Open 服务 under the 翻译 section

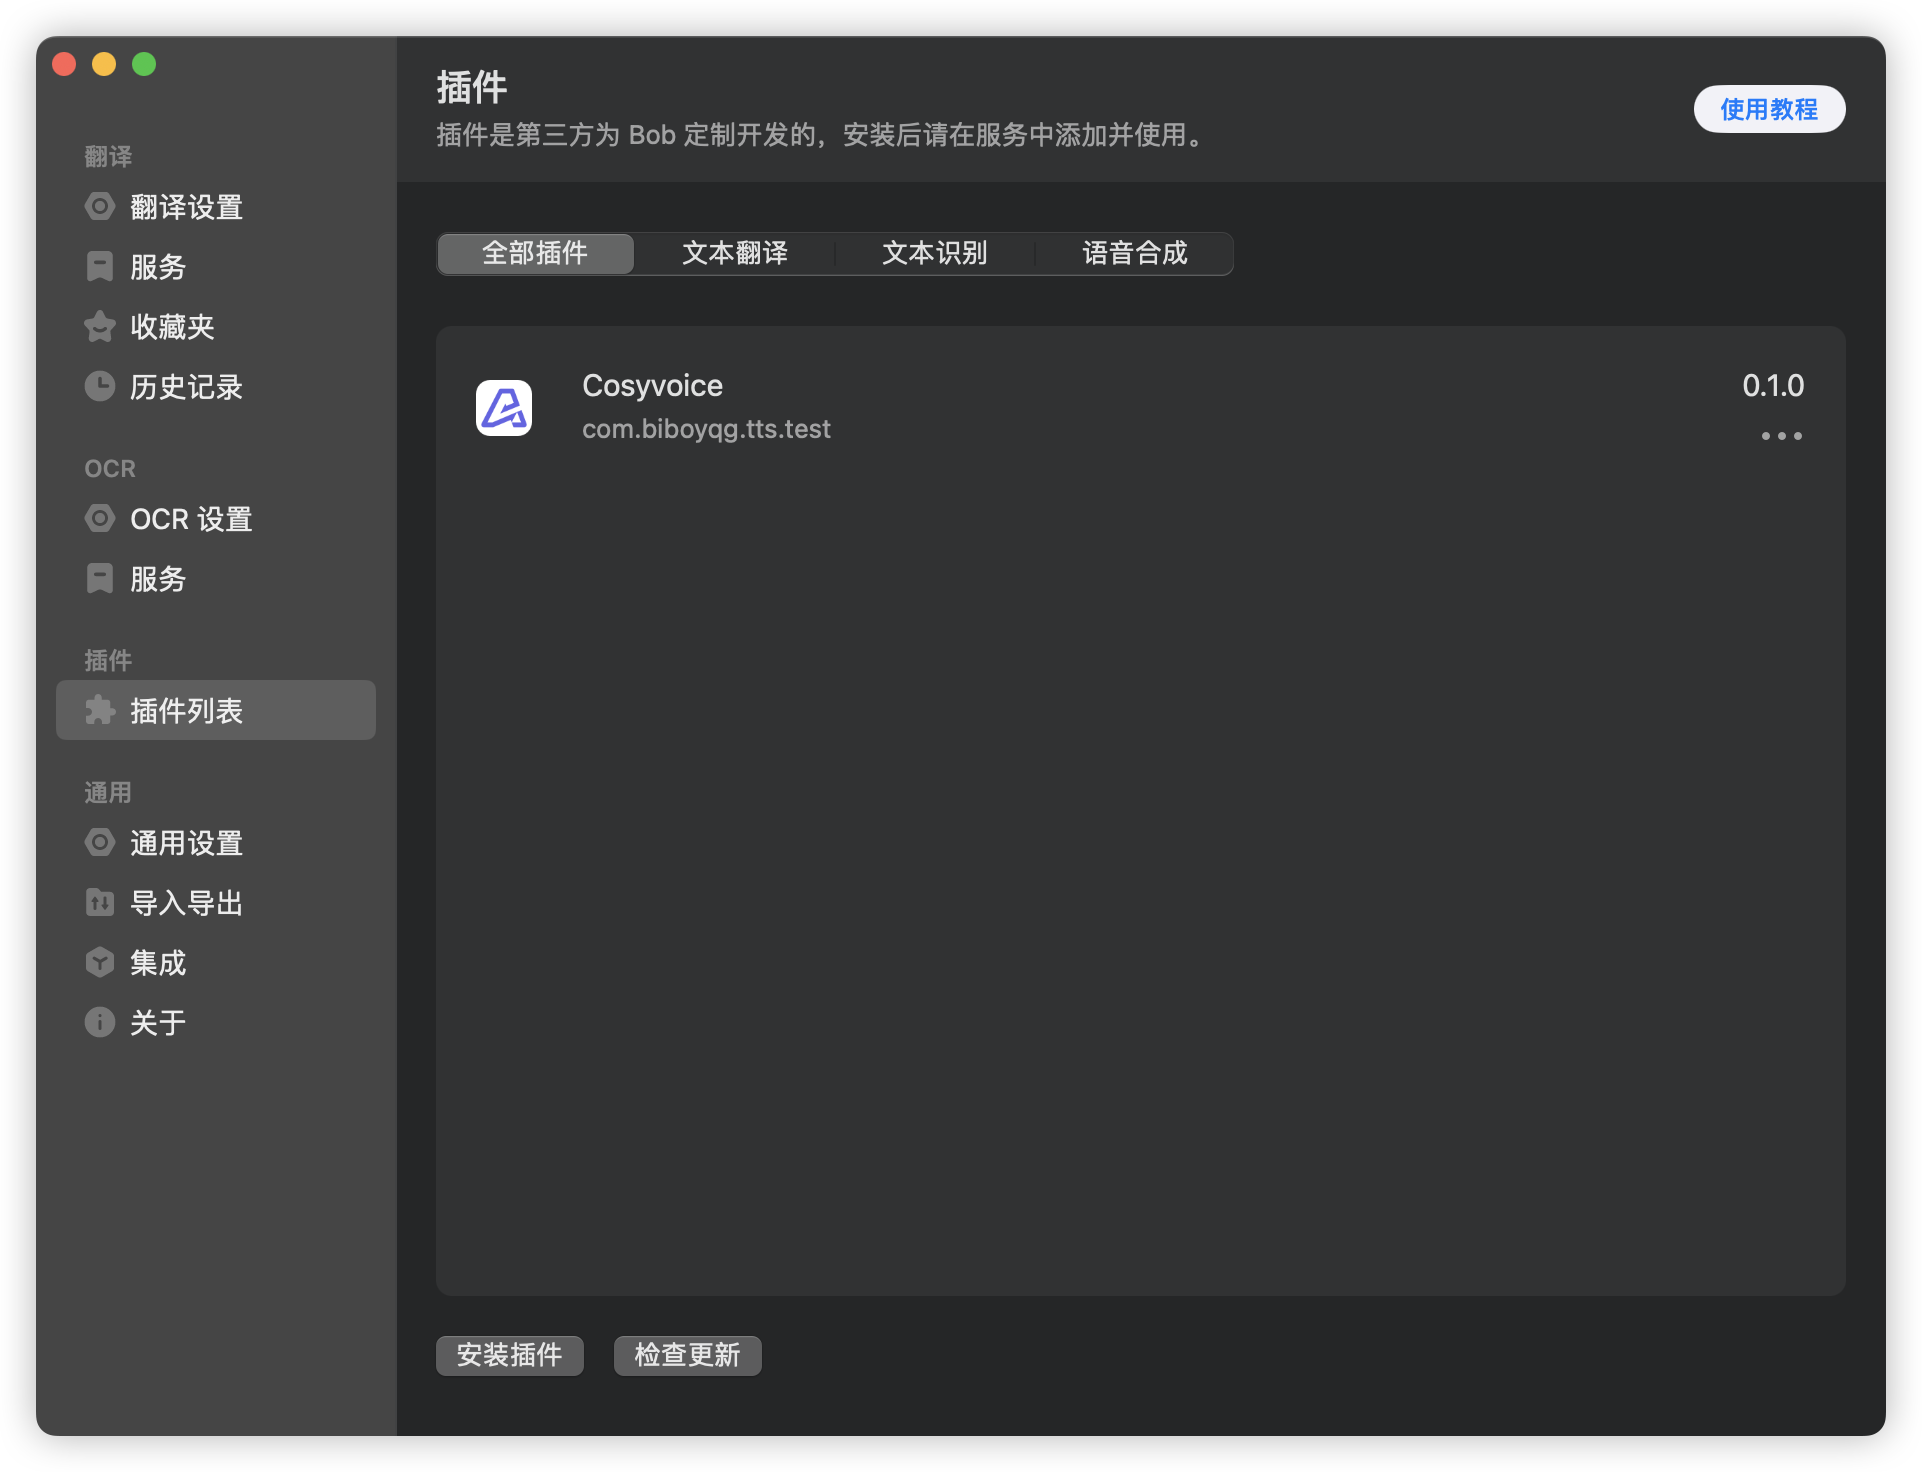tap(158, 267)
